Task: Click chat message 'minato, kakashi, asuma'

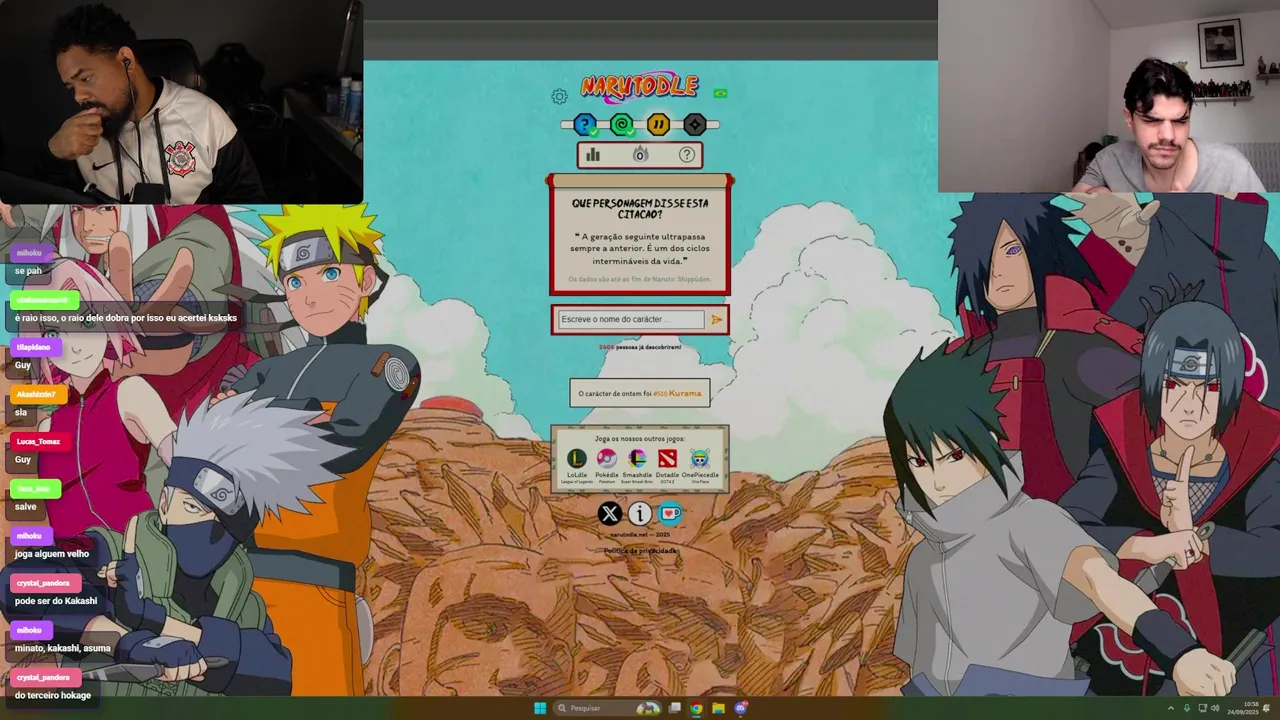Action: pos(63,648)
